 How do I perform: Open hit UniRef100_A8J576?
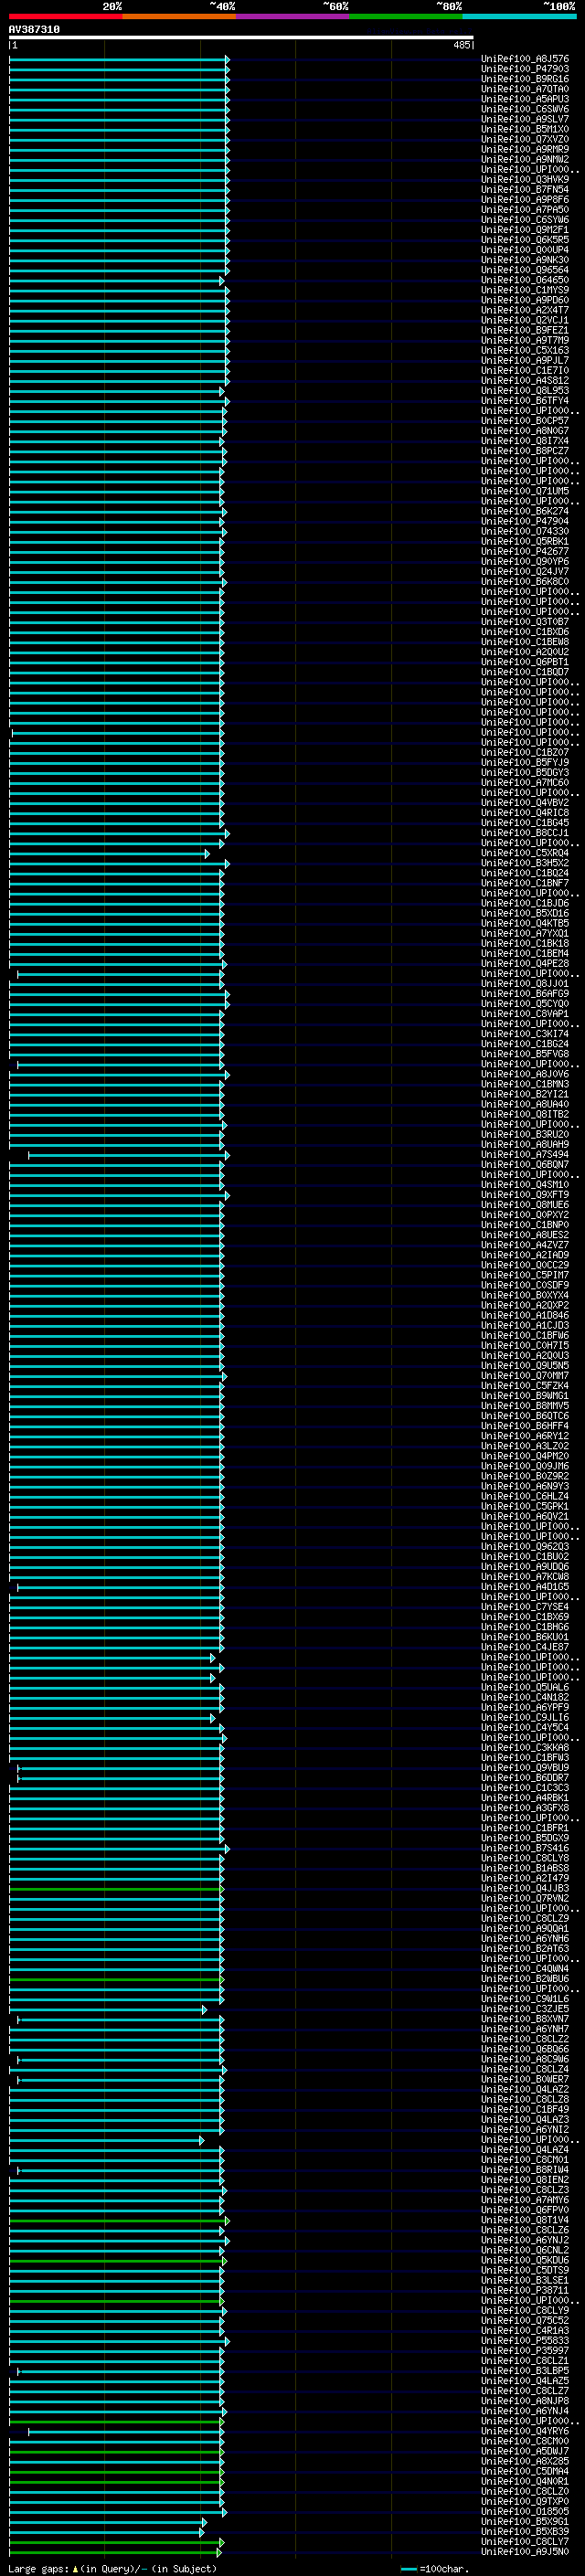click(525, 59)
